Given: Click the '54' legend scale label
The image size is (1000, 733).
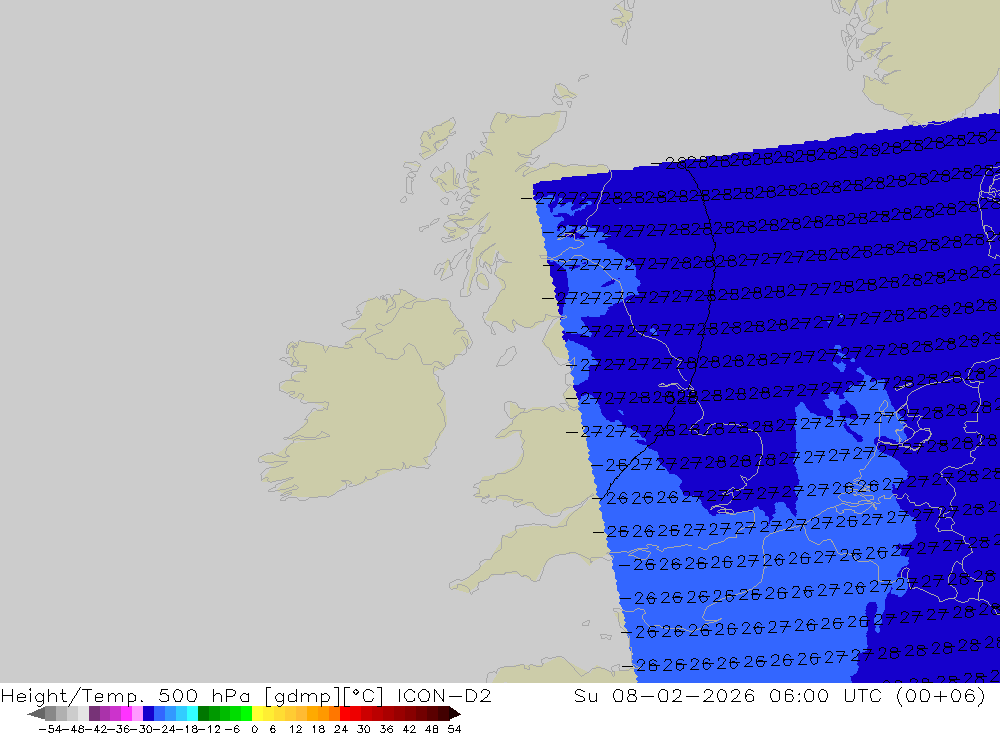Looking at the screenshot, I should click(454, 729).
